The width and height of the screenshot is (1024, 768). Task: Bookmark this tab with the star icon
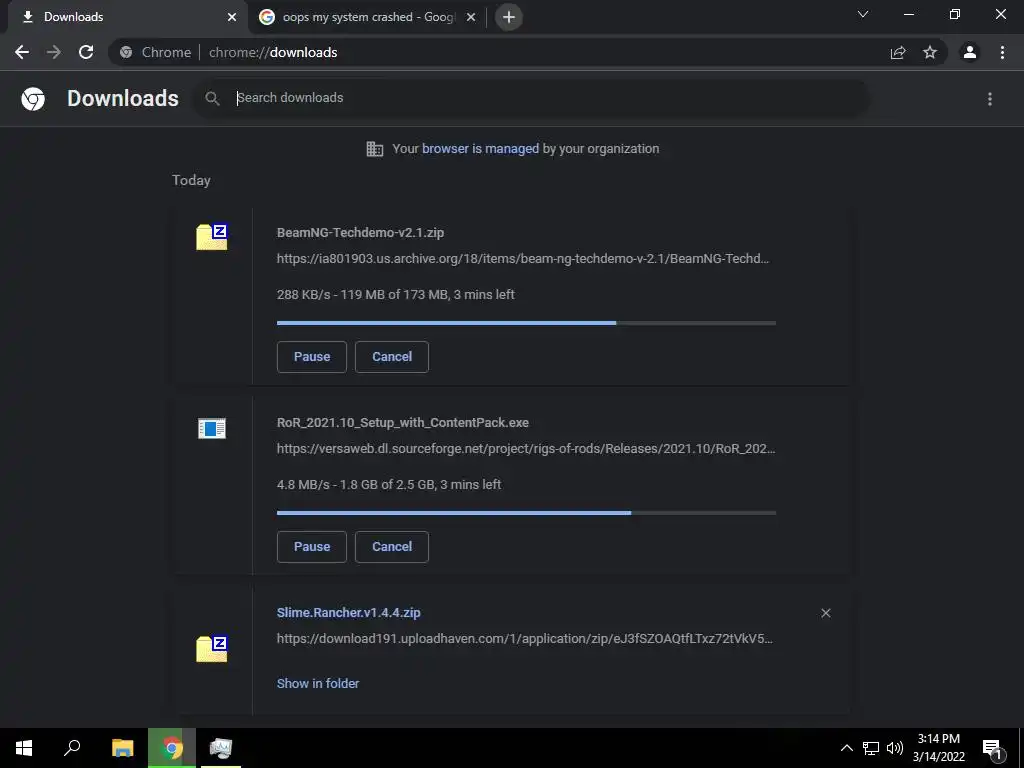pos(930,52)
